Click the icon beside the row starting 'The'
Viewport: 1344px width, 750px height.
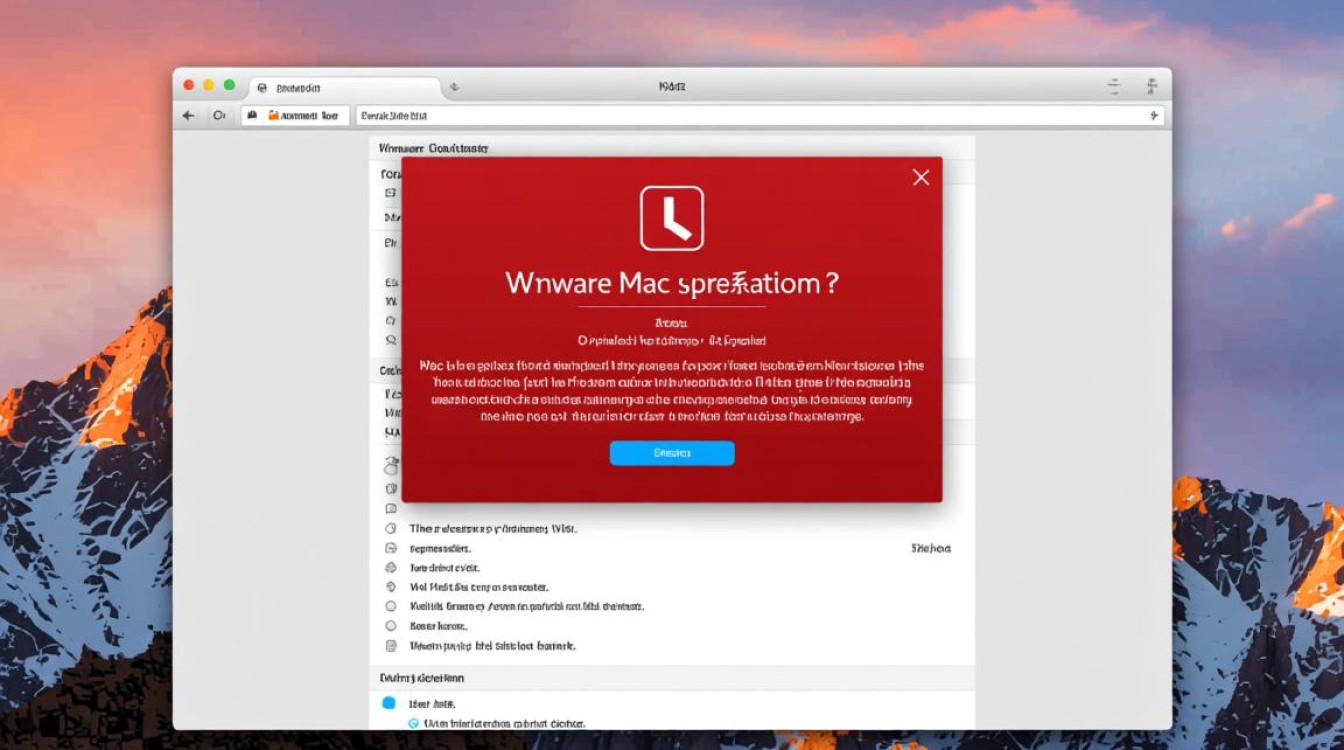391,528
